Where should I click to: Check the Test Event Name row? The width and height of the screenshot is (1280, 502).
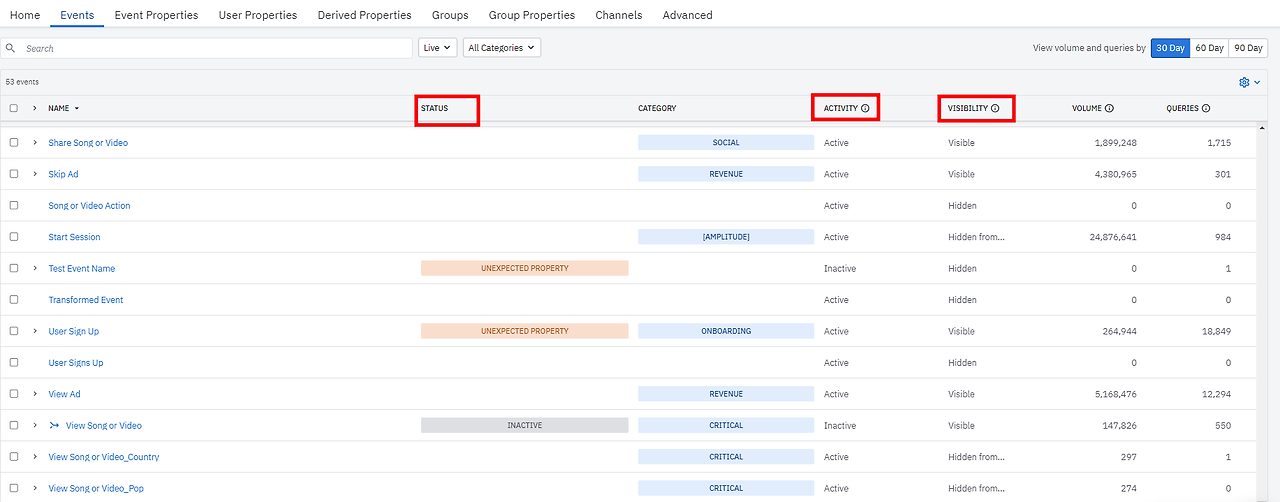click(14, 269)
